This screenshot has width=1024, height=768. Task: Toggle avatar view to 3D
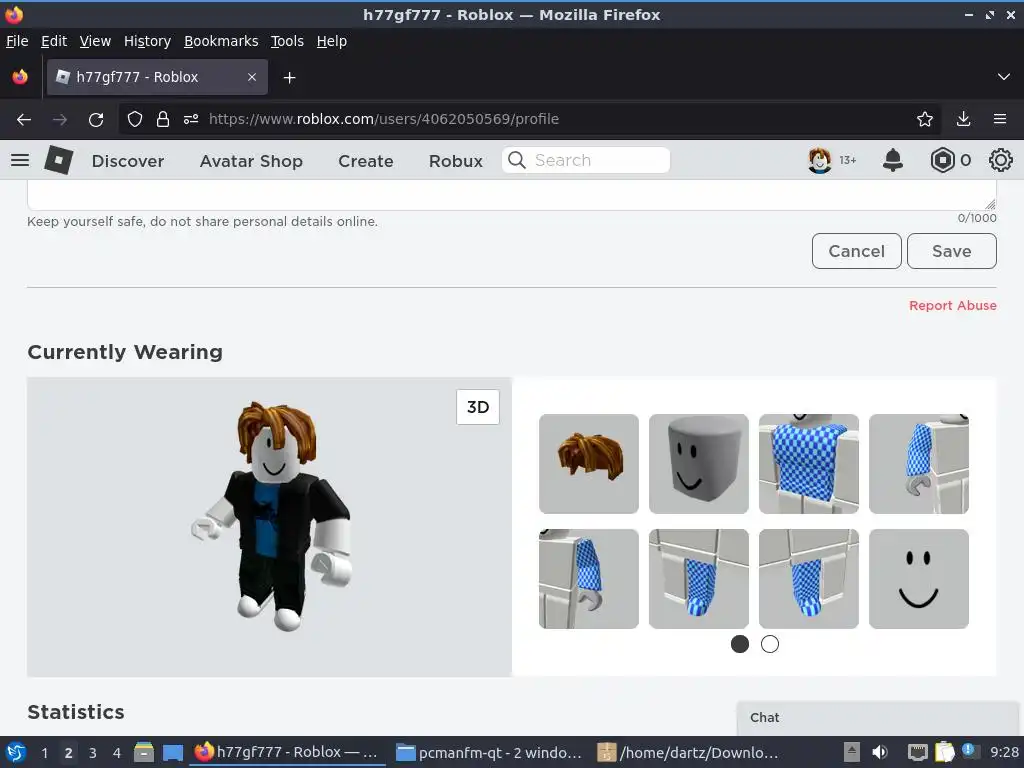[478, 407]
